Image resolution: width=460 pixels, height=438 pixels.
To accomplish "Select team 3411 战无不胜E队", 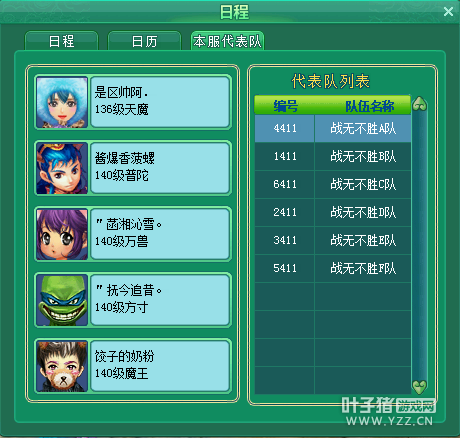I will tap(333, 240).
